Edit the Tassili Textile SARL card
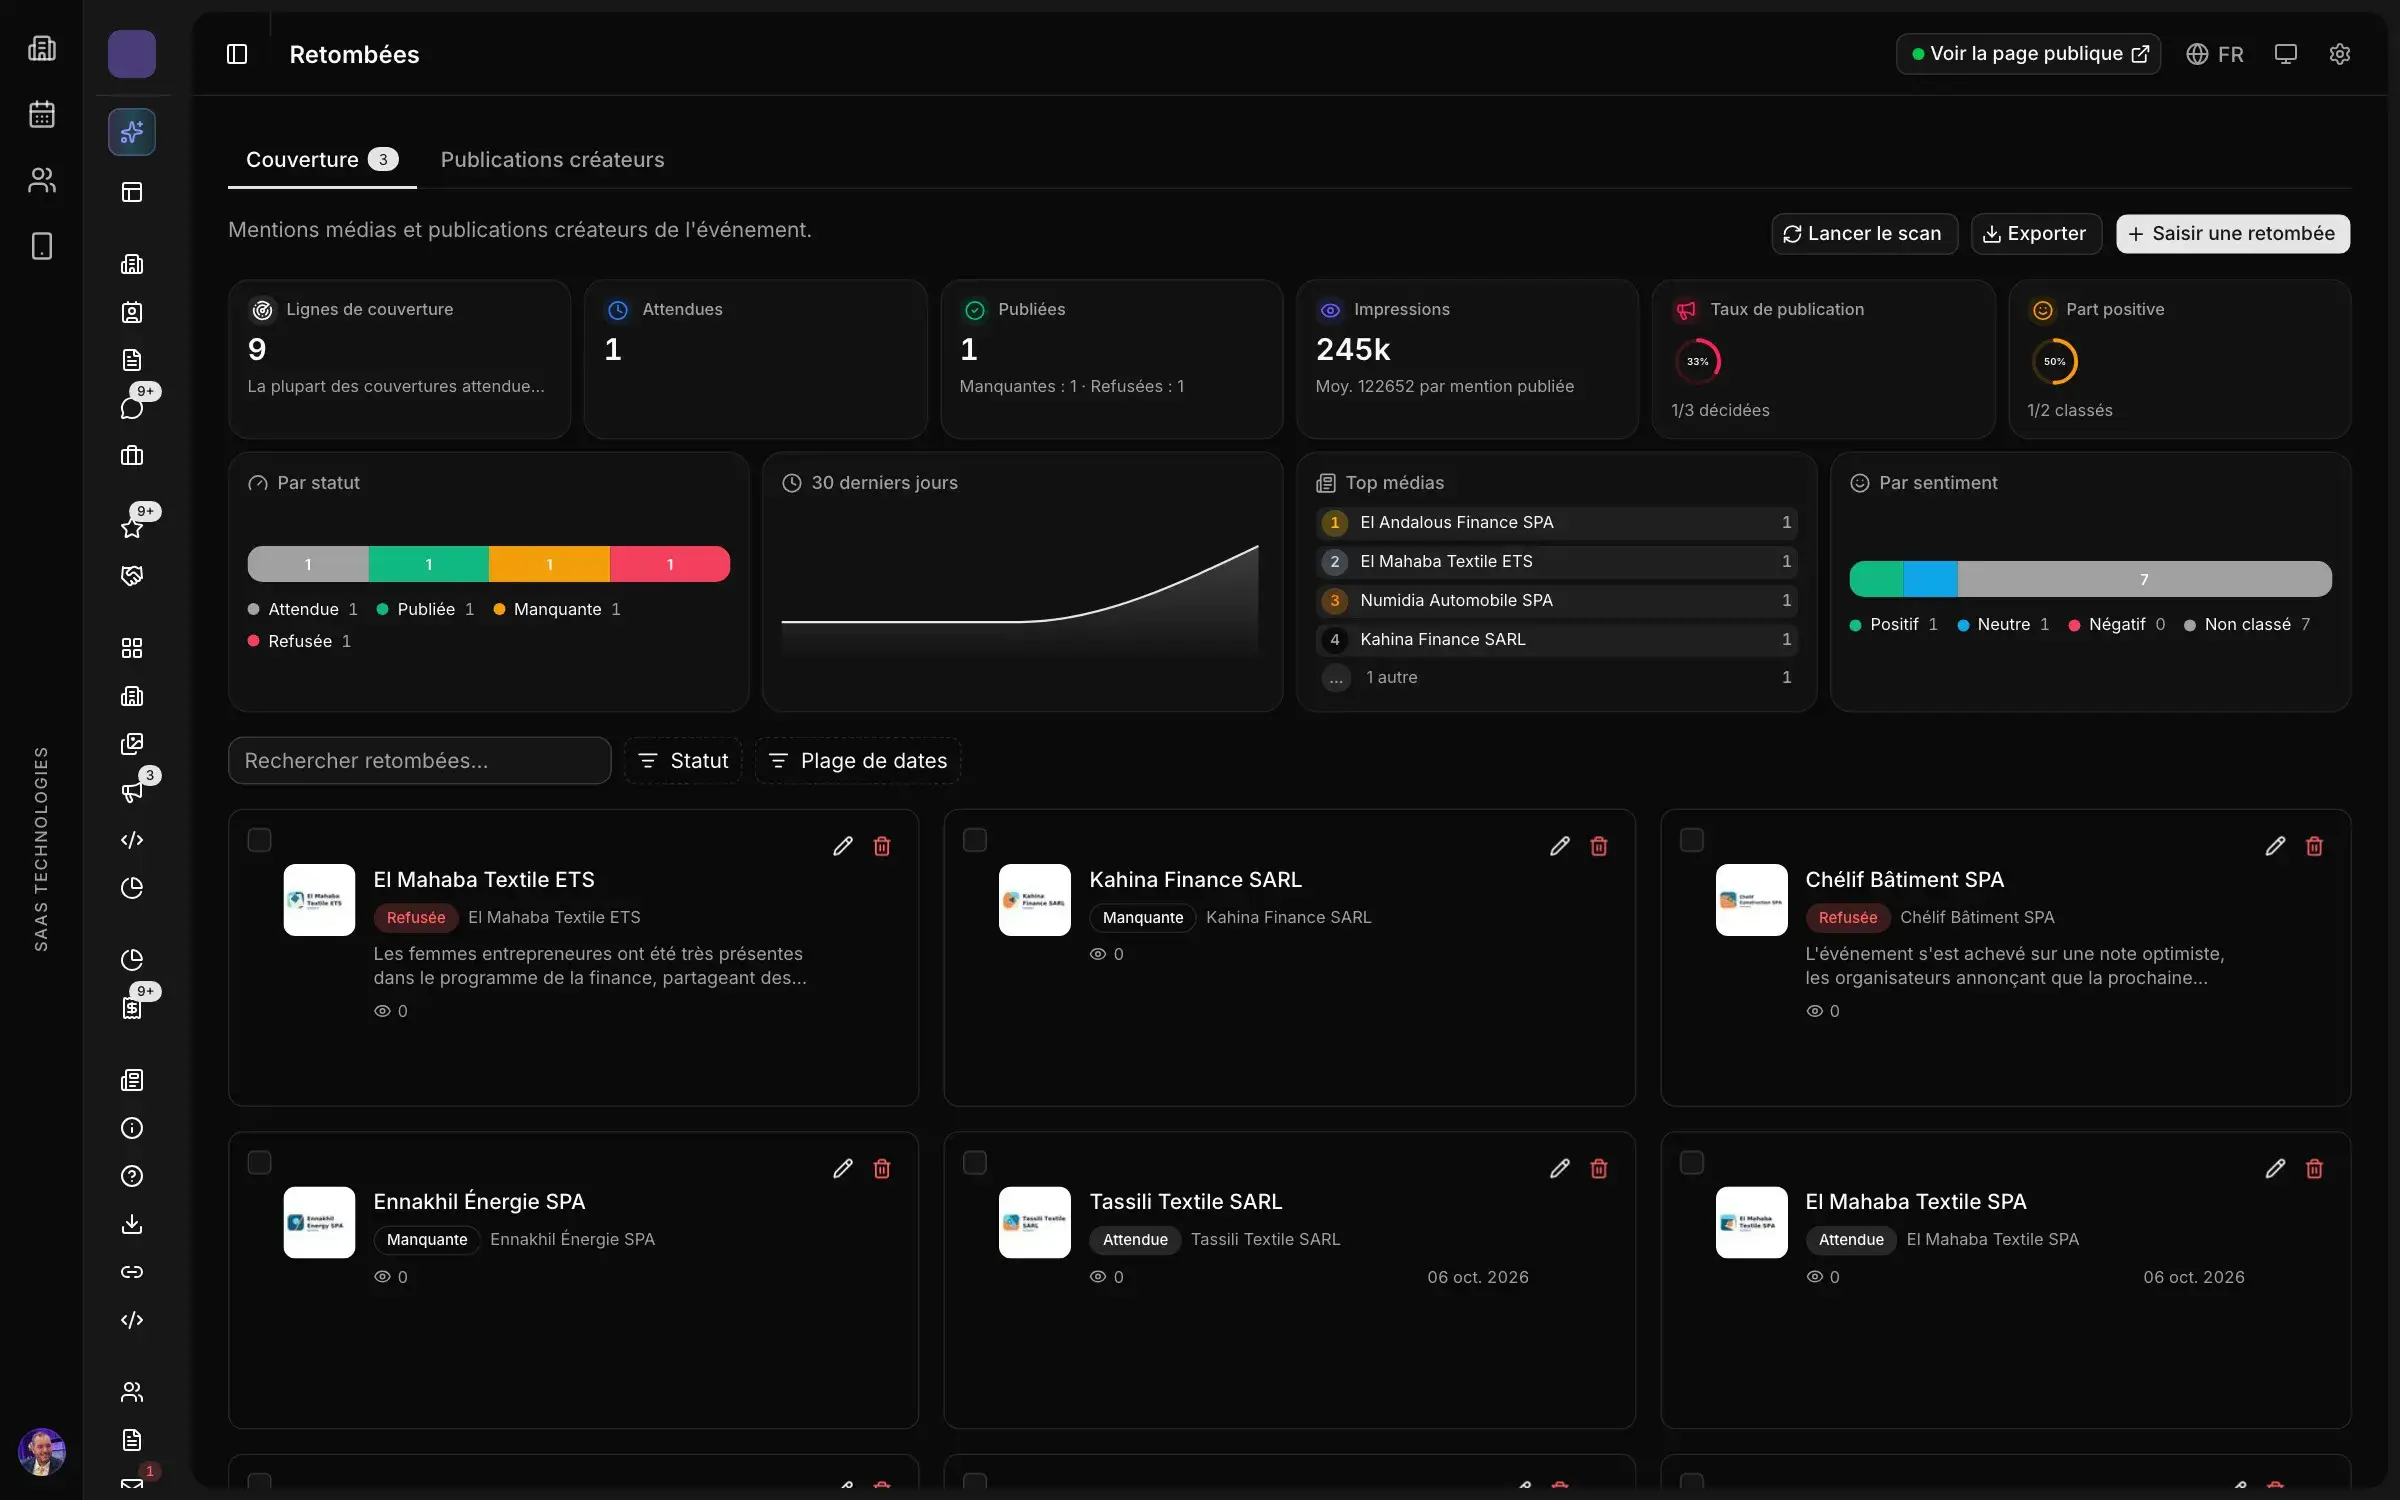2400x1500 pixels. pos(1559,1168)
